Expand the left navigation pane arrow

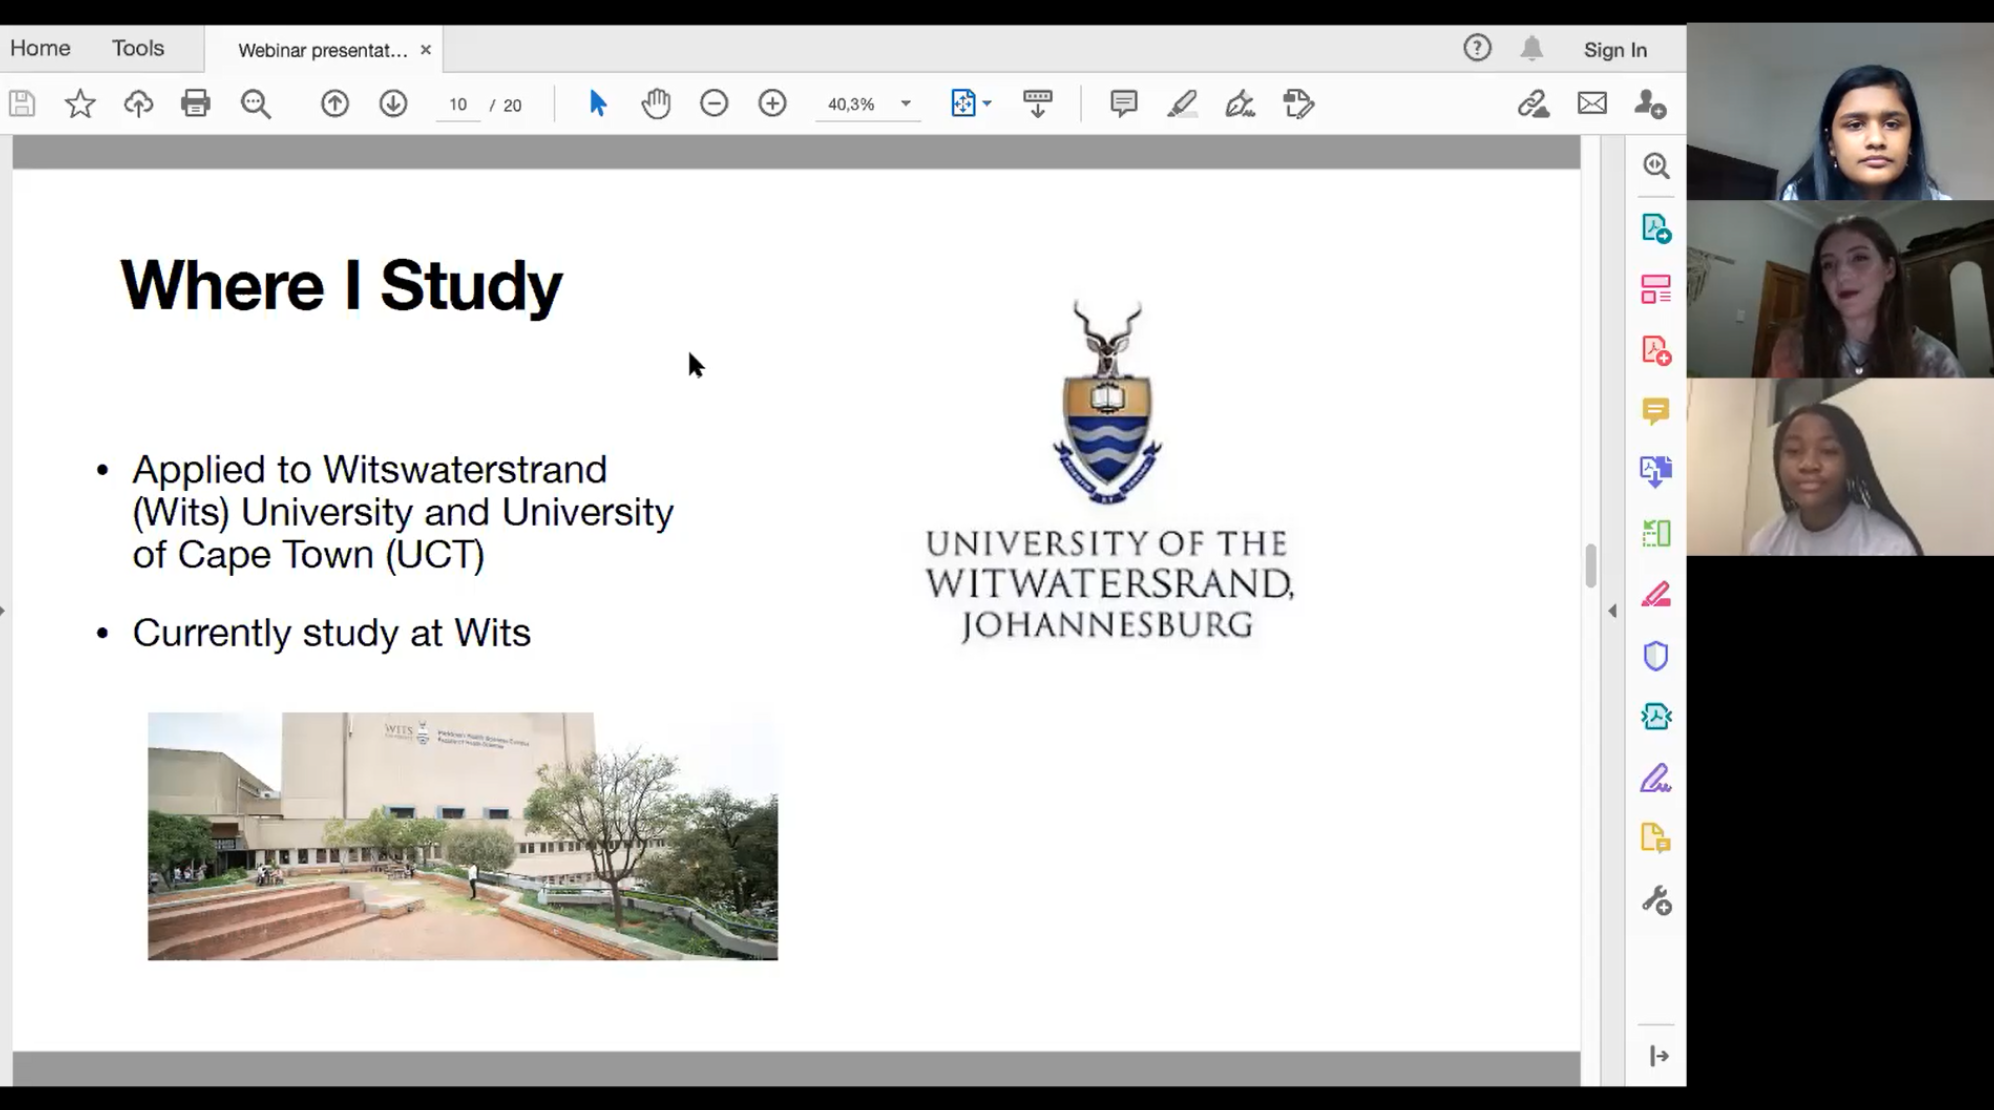point(4,611)
